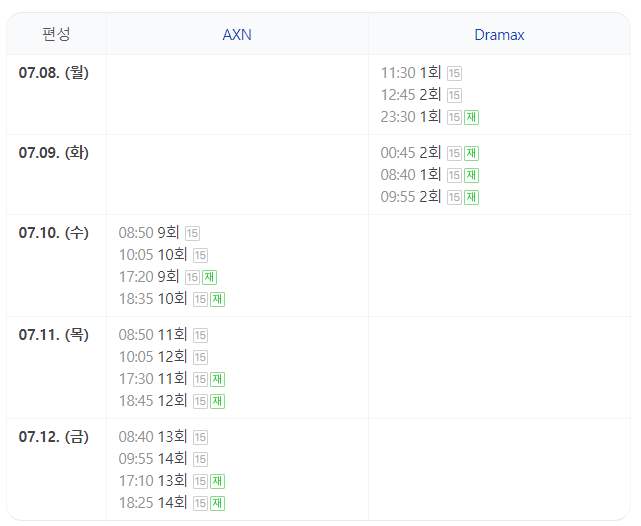Image resolution: width=641 pixels, height=526 pixels.
Task: Click the 15 rating icon at 18:35 10회
Action: click(200, 300)
